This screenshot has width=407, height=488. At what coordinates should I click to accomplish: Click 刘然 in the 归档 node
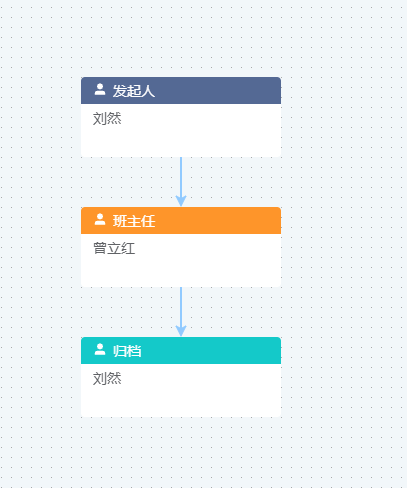107,379
